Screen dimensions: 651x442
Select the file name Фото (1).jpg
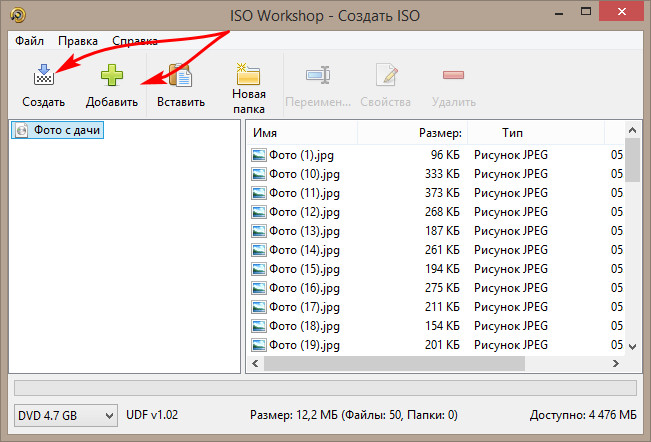pyautogui.click(x=301, y=155)
